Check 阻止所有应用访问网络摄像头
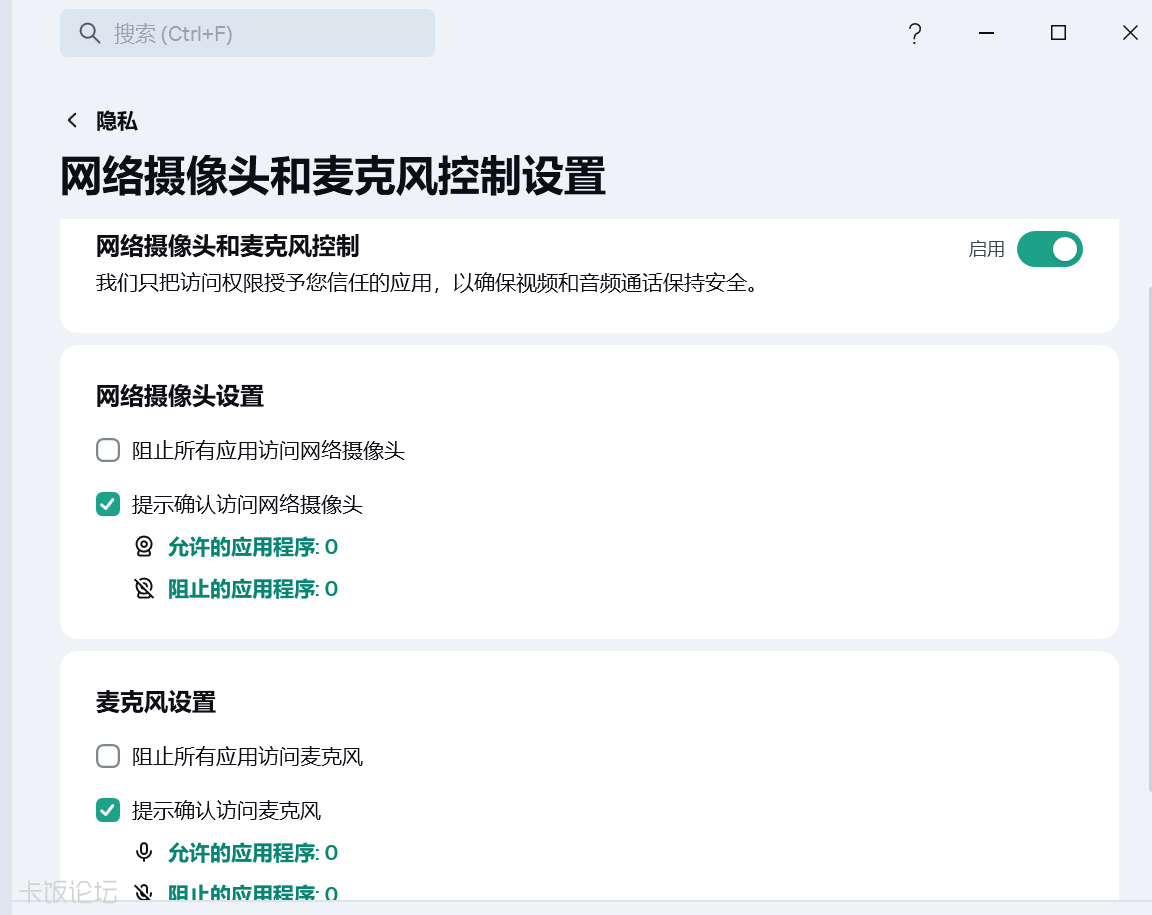Viewport: 1152px width, 915px height. tap(108, 450)
